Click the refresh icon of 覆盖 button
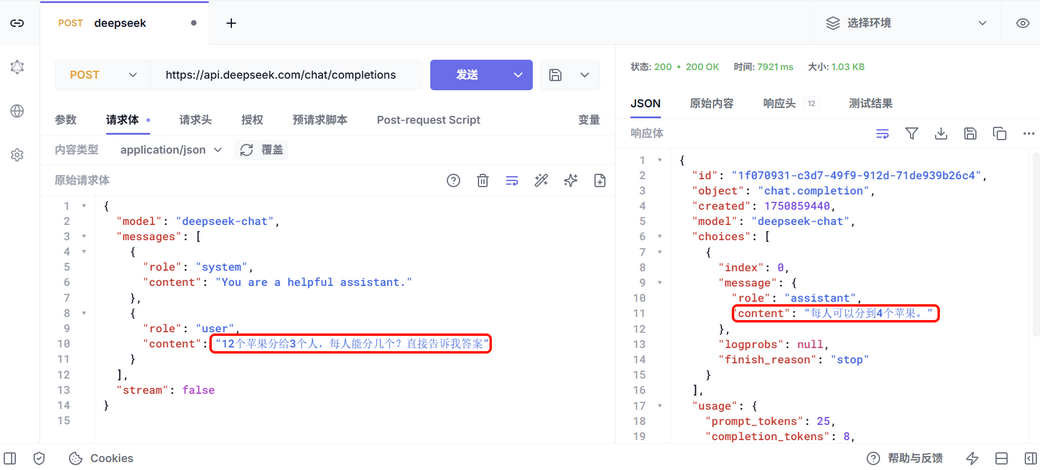This screenshot has height=470, width=1040. point(247,150)
